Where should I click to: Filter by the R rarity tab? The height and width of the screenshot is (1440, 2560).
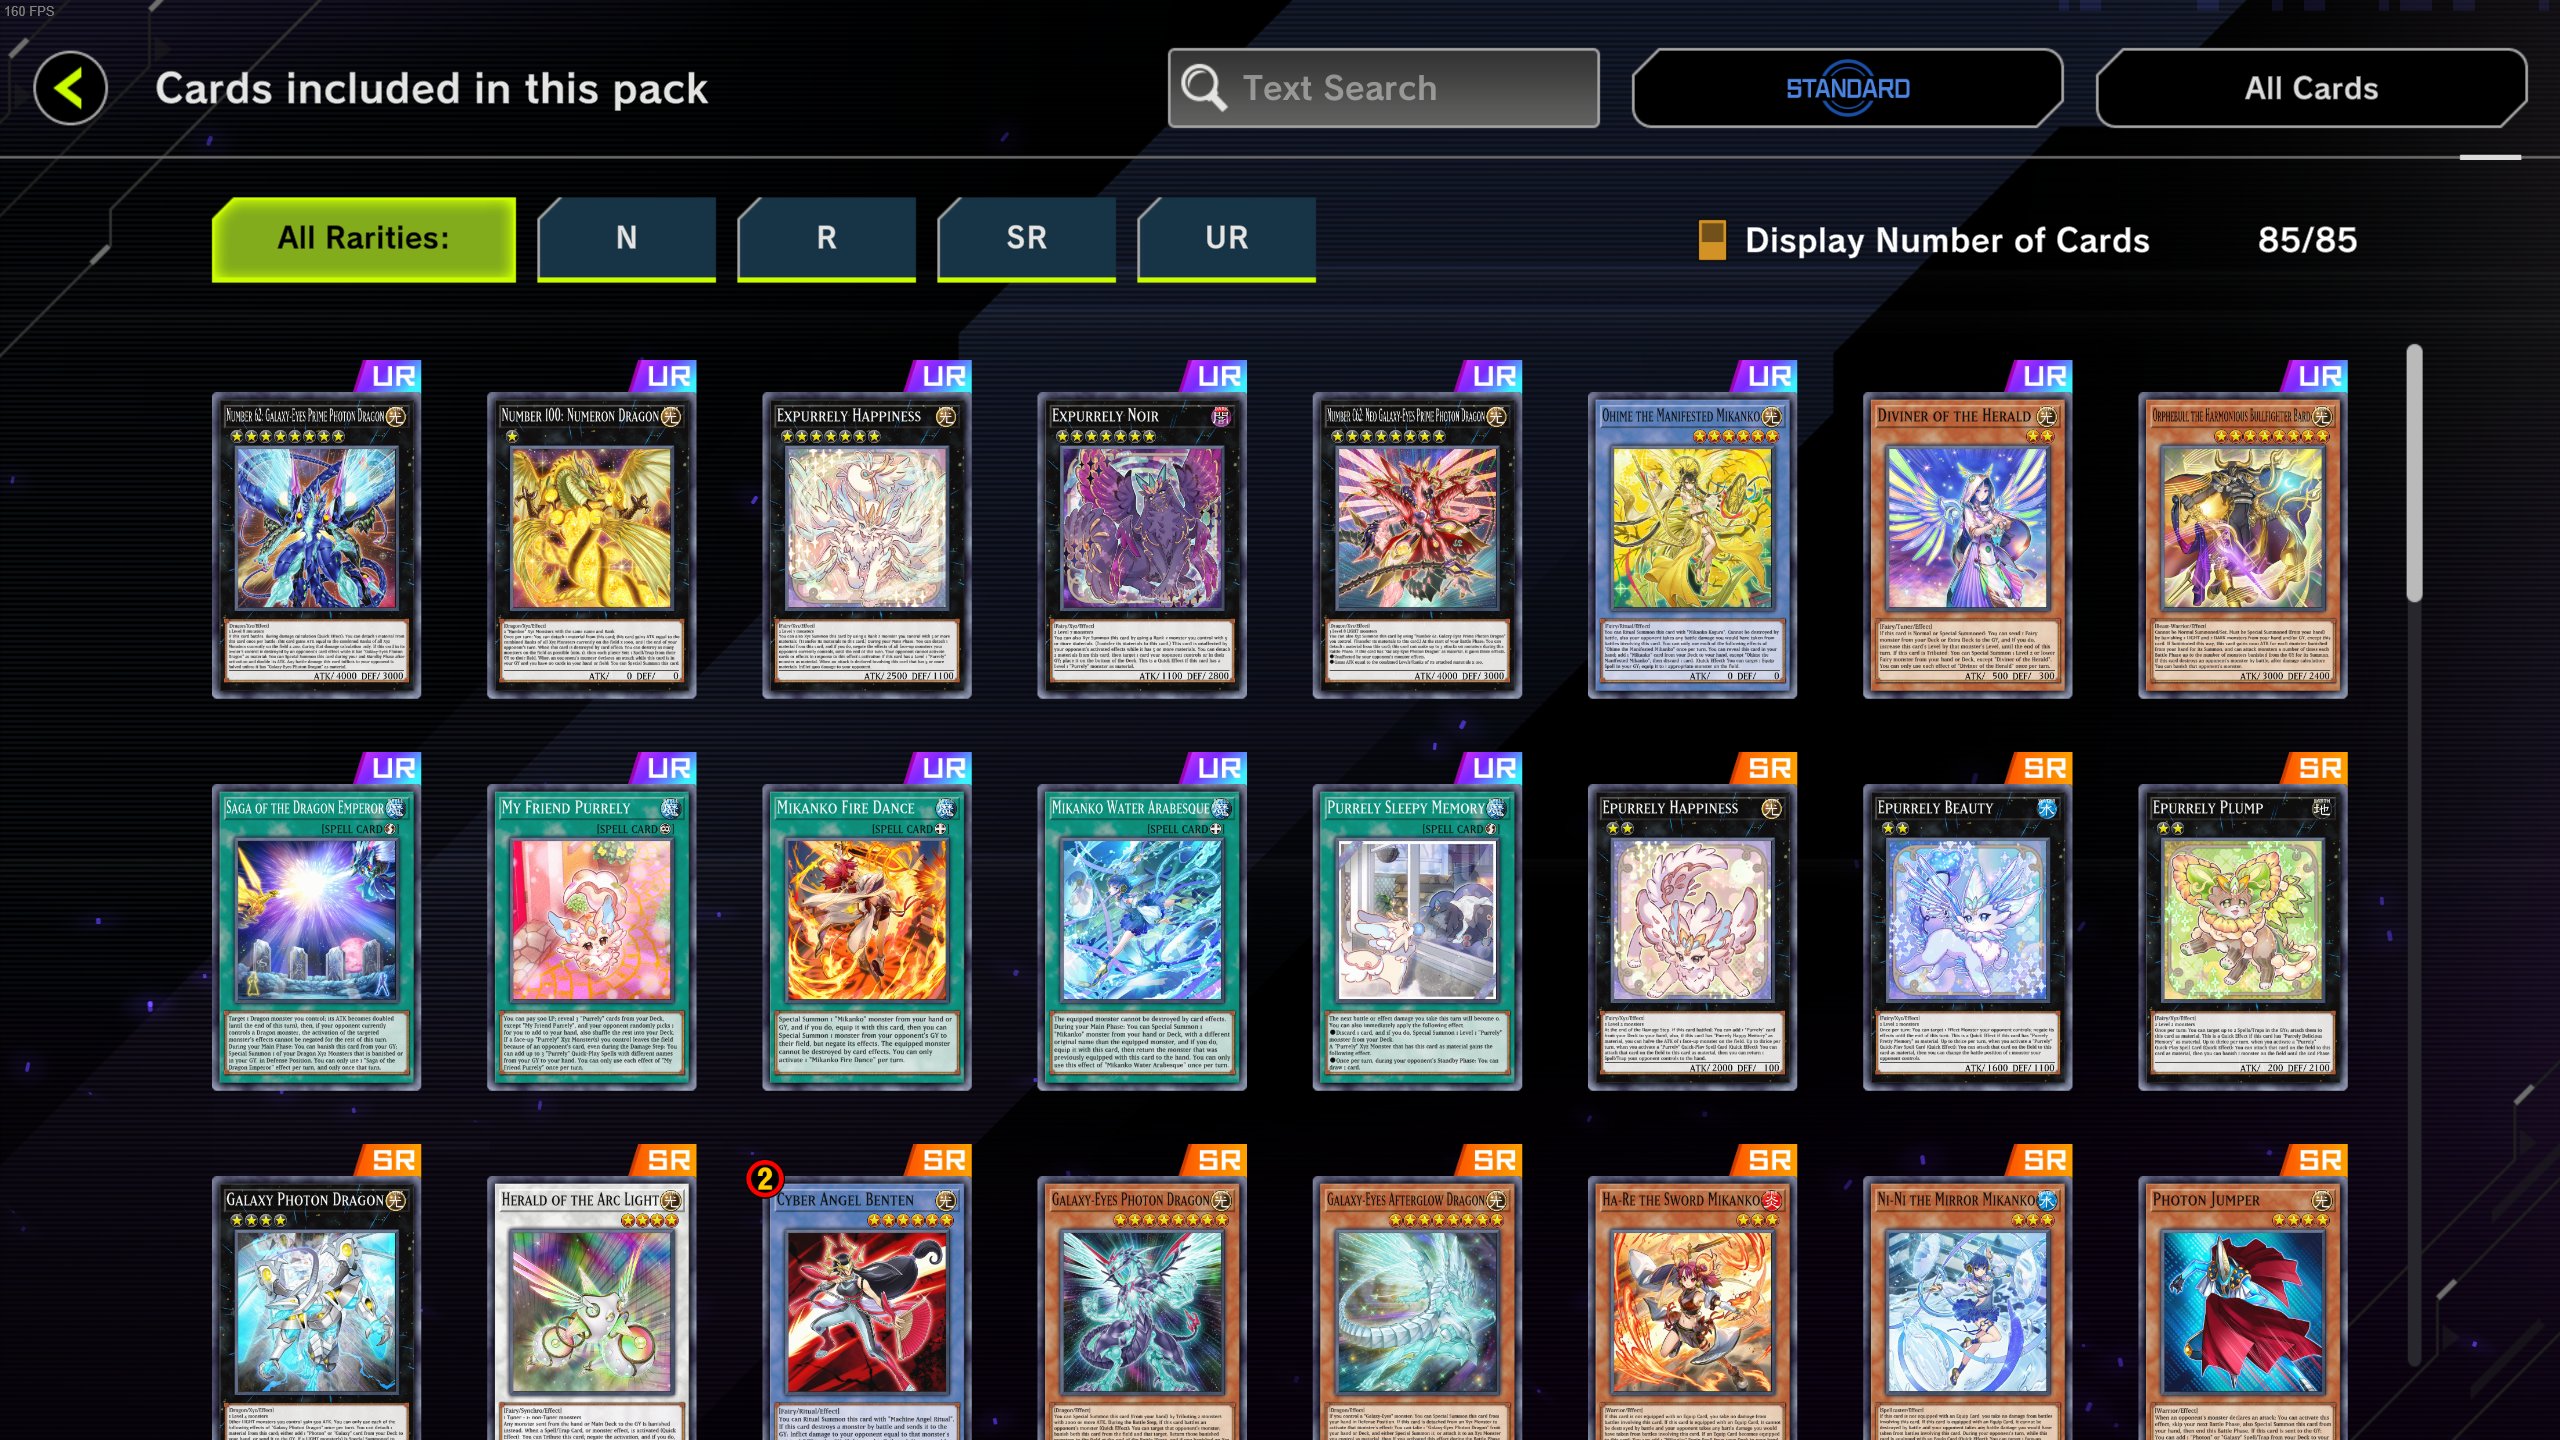click(827, 239)
